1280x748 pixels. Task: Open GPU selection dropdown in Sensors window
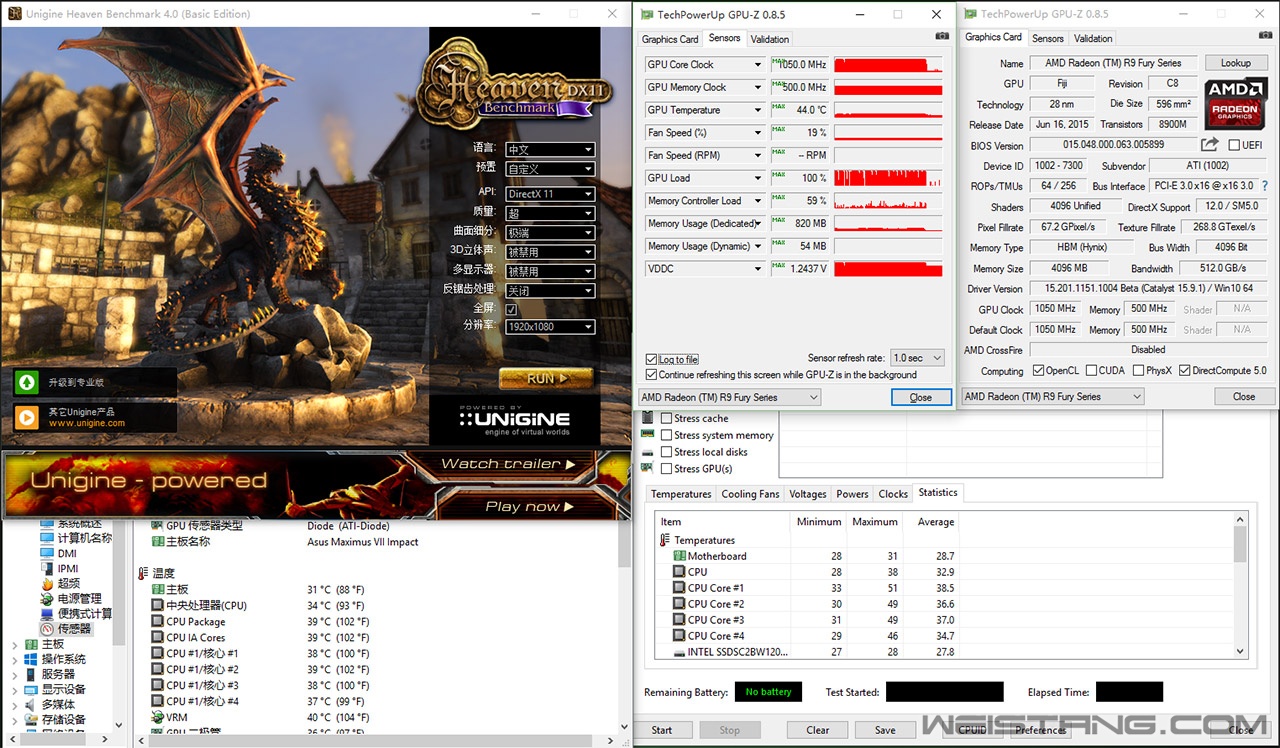pyautogui.click(x=729, y=397)
